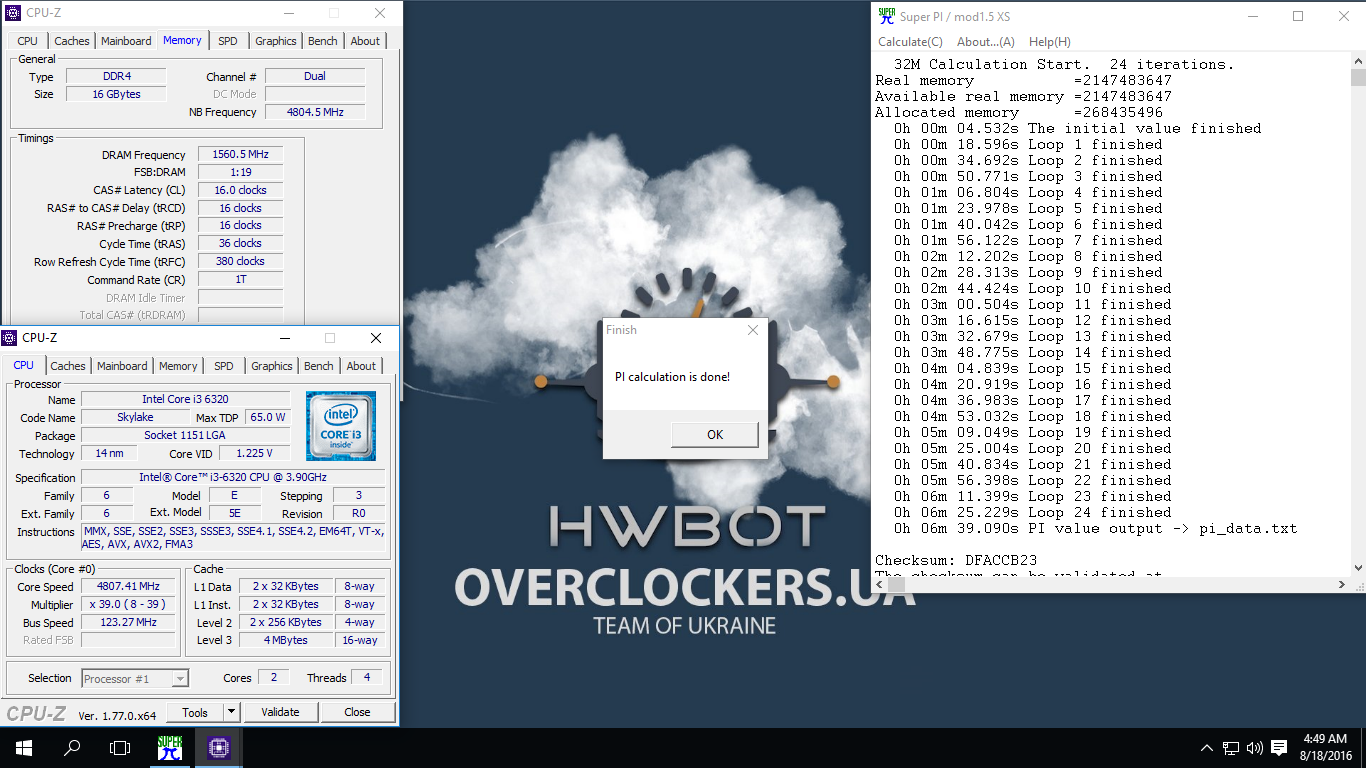Open SPD tab in lower CPU-Z window
The width and height of the screenshot is (1366, 768).
click(224, 366)
